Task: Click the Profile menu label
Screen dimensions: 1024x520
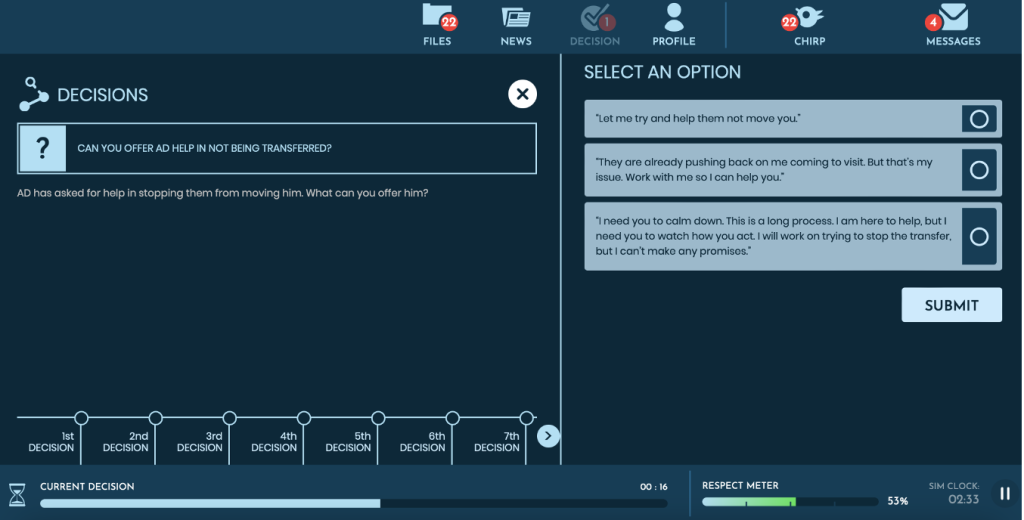Action: coord(674,41)
